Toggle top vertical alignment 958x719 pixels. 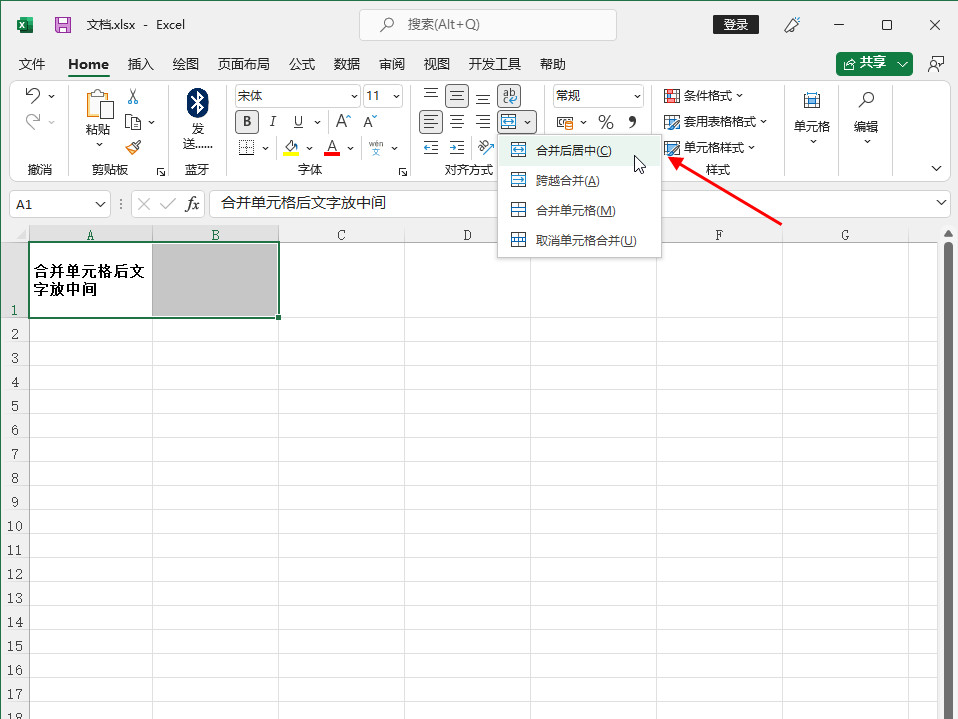coord(431,96)
